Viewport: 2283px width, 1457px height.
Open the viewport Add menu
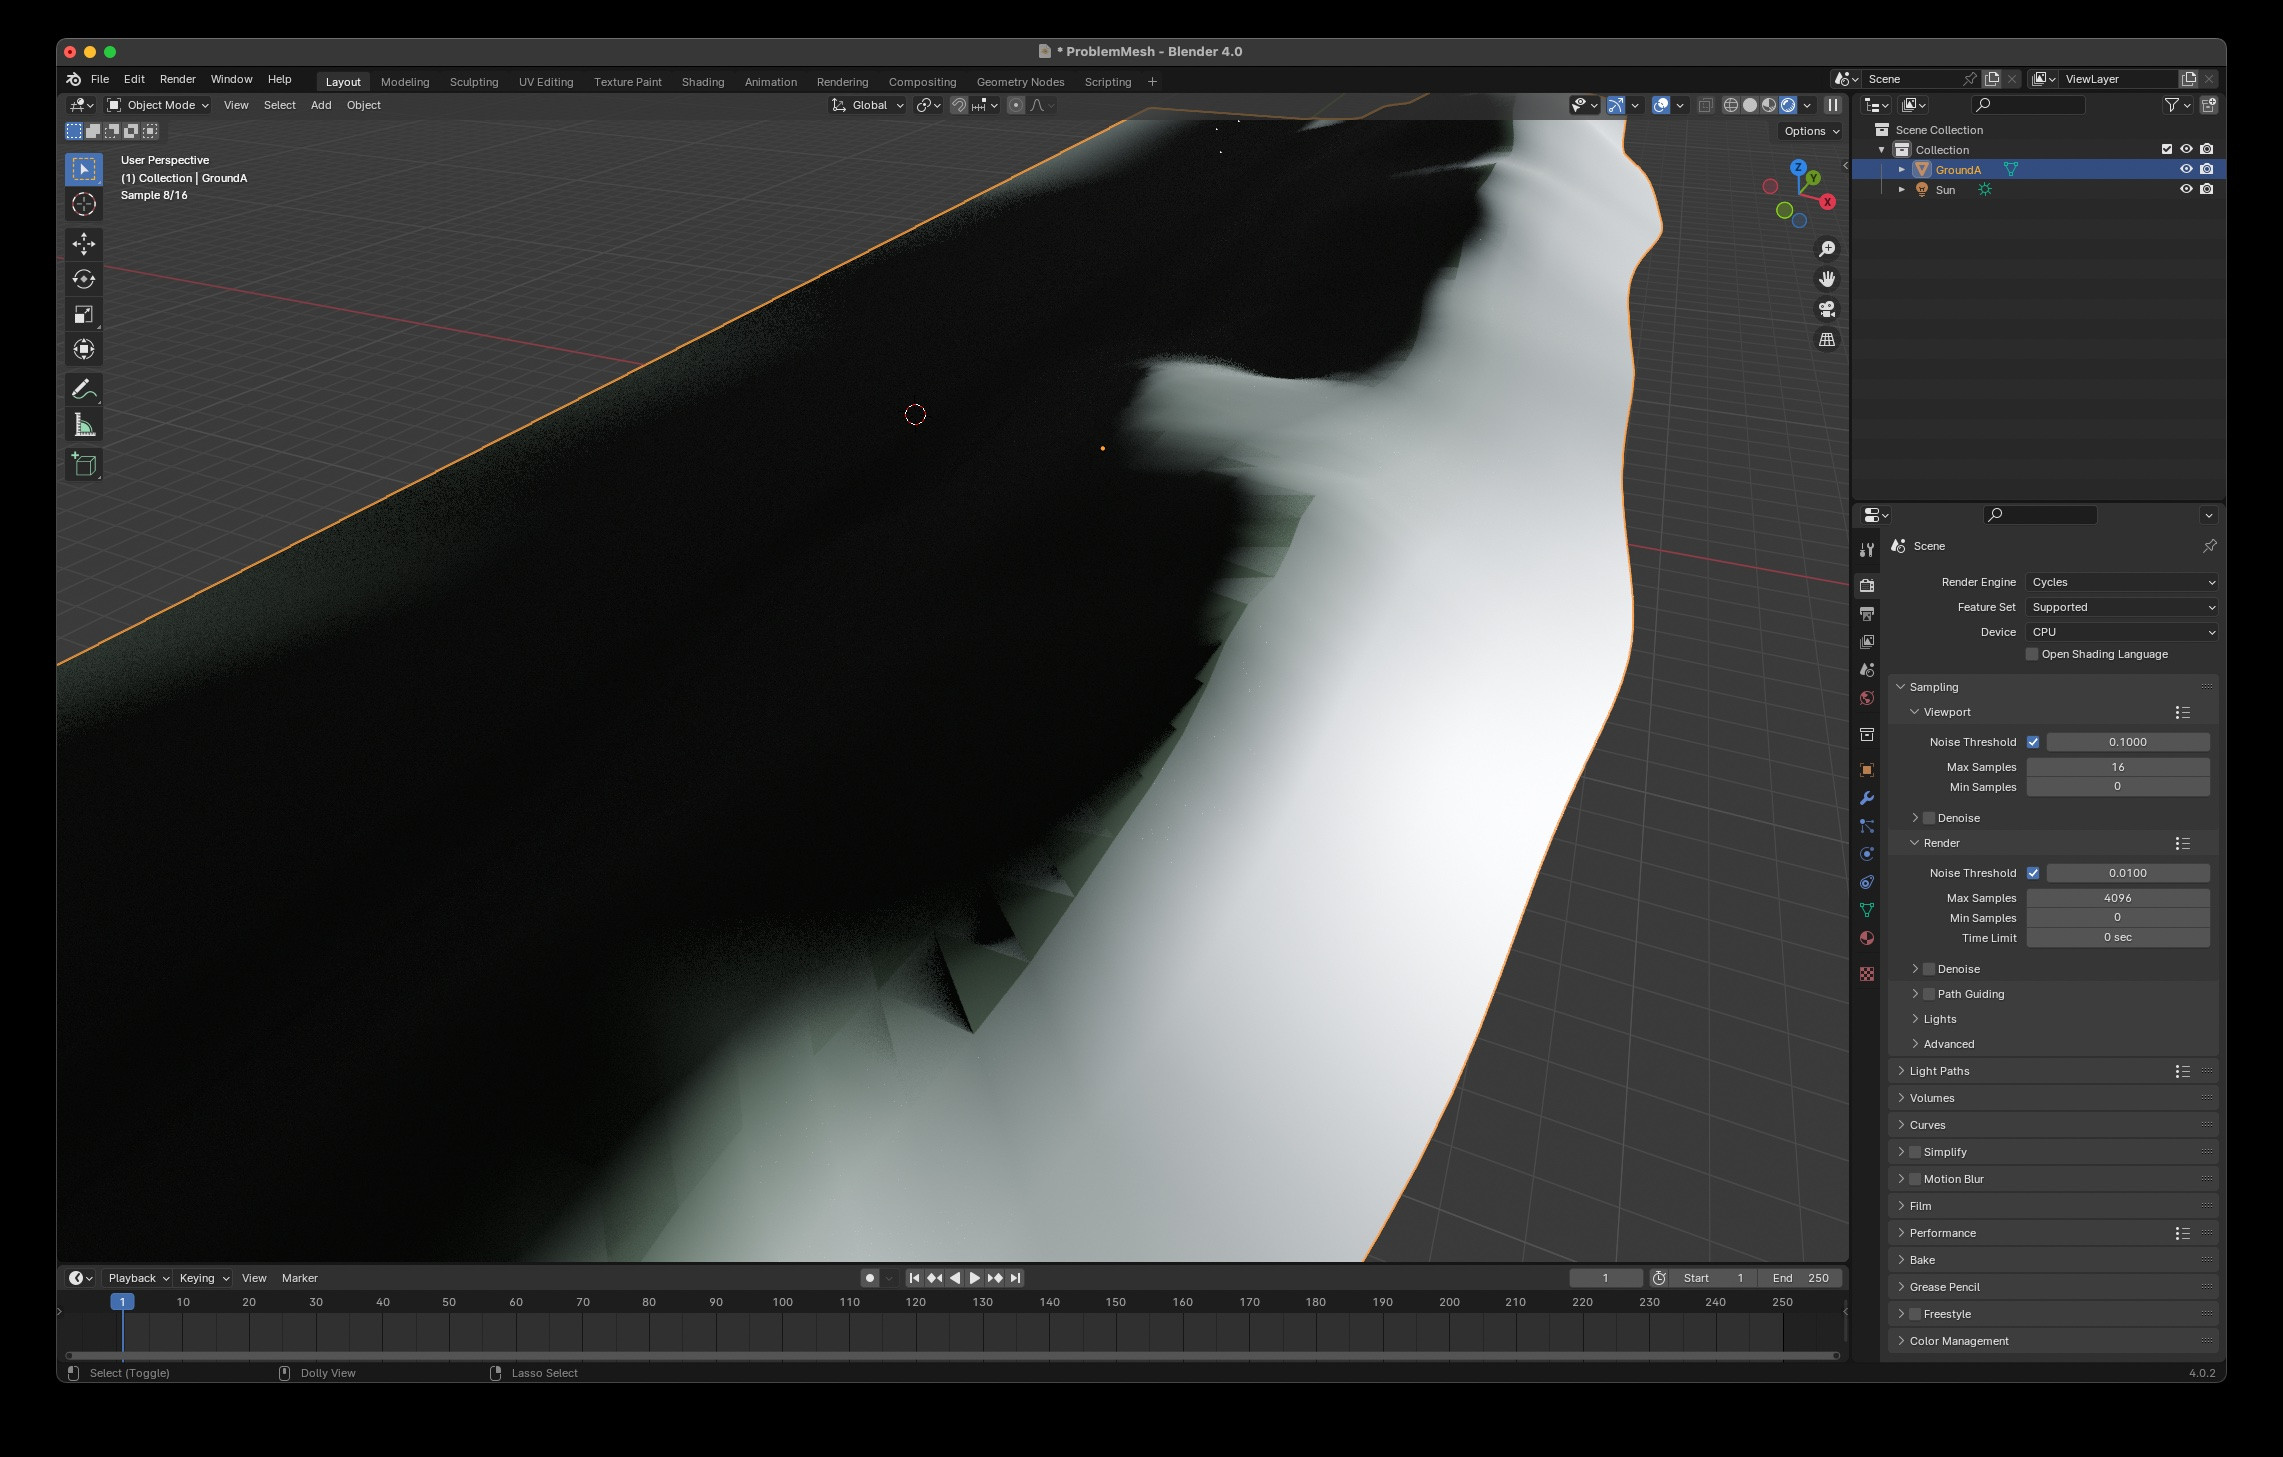[x=321, y=105]
